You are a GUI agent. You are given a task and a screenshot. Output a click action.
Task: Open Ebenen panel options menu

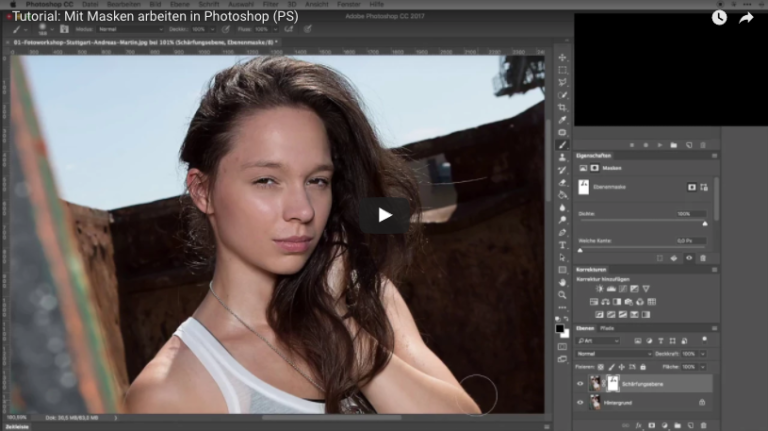714,328
